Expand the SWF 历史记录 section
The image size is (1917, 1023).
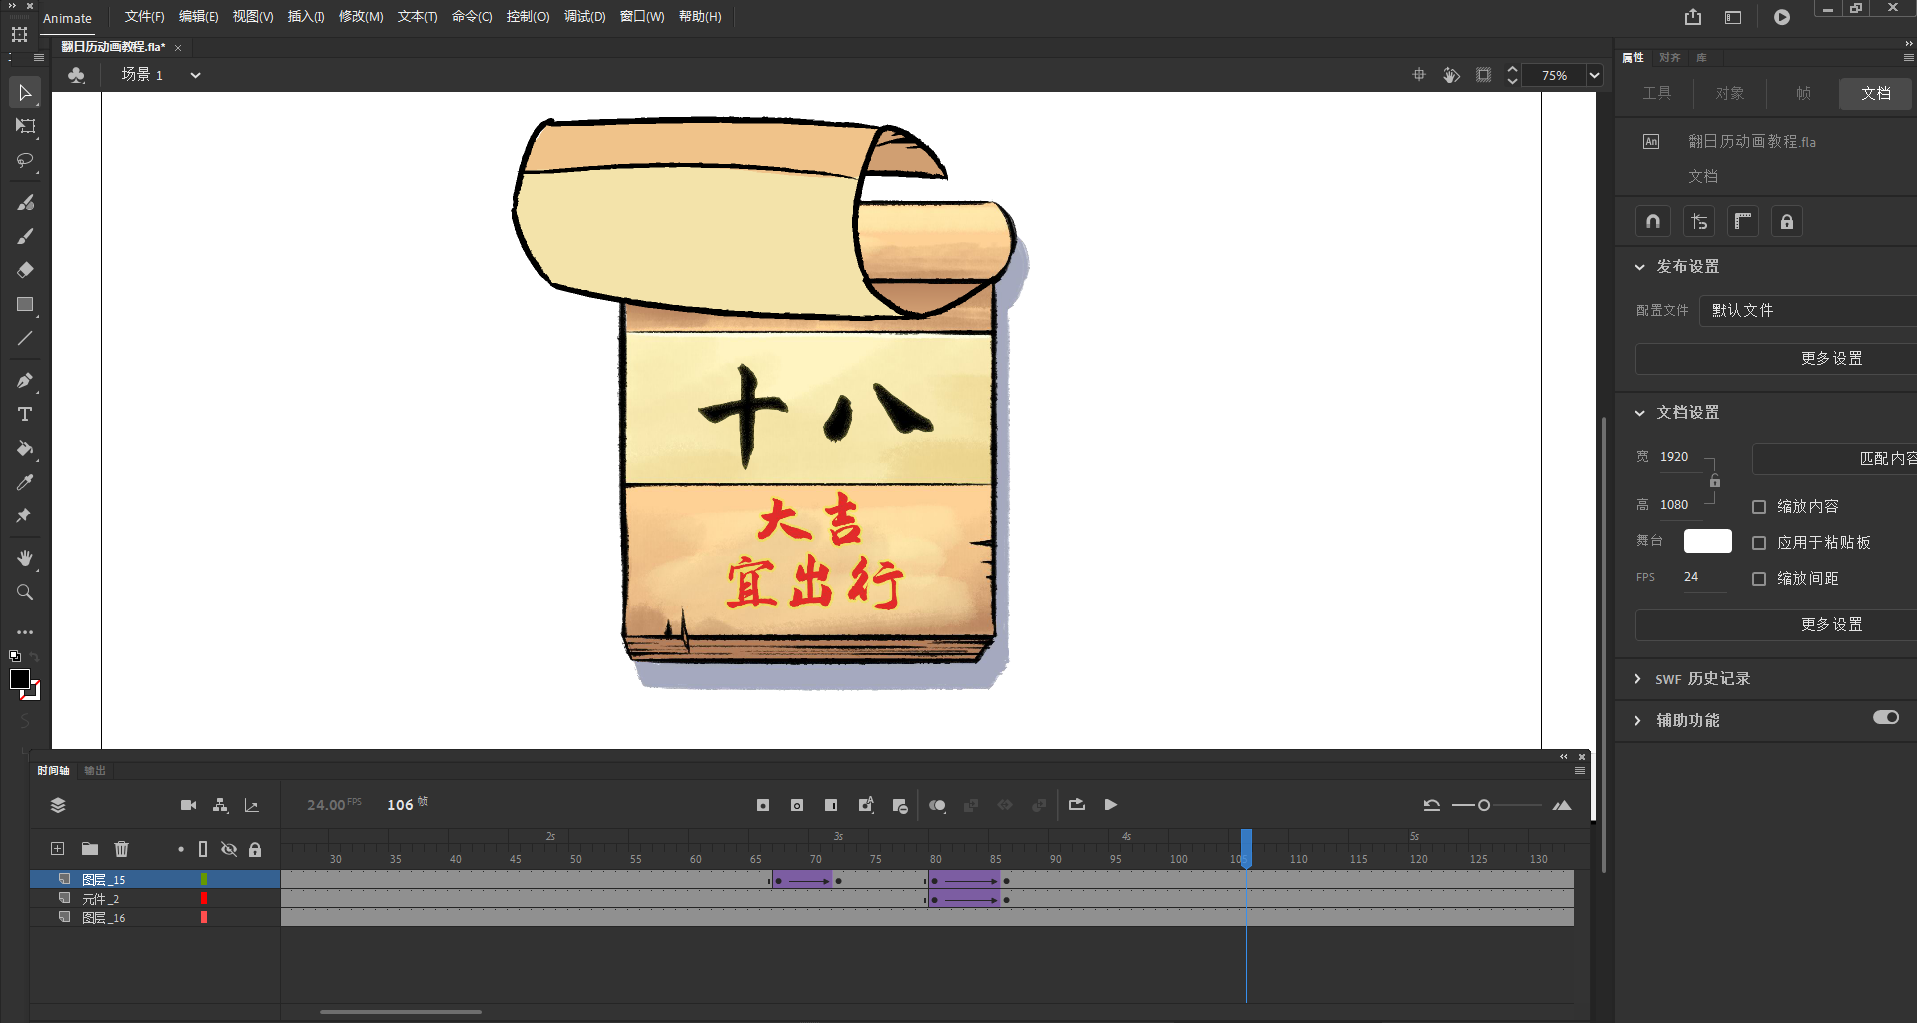pos(1637,679)
